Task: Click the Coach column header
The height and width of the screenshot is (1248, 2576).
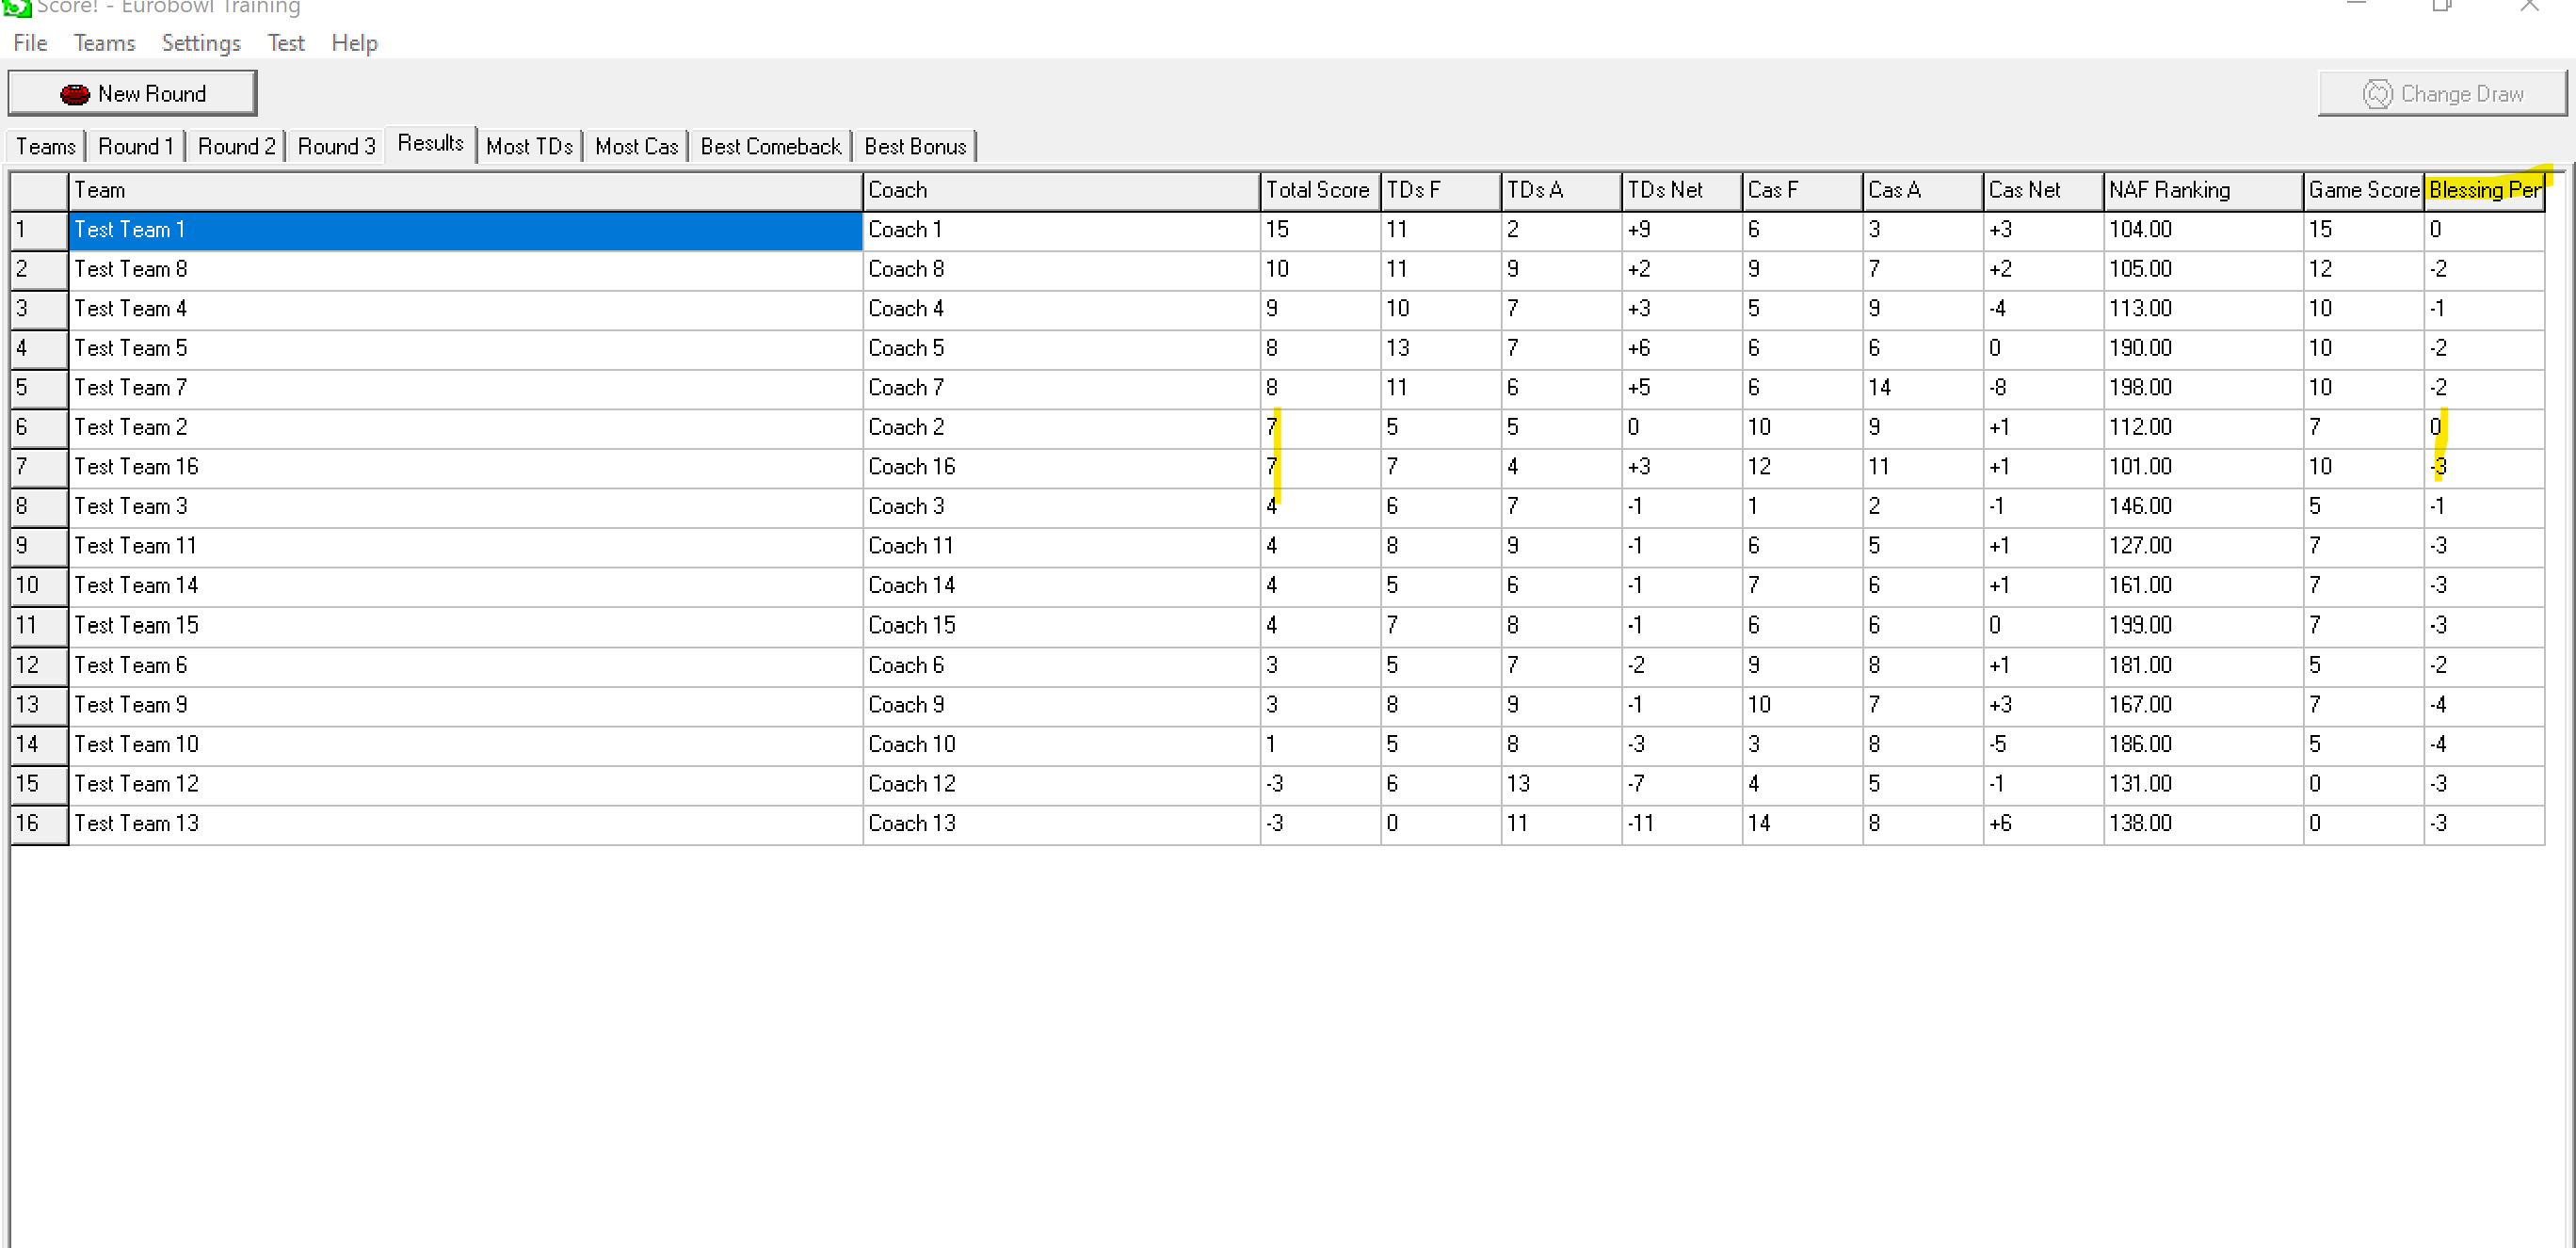Action: click(x=1060, y=190)
